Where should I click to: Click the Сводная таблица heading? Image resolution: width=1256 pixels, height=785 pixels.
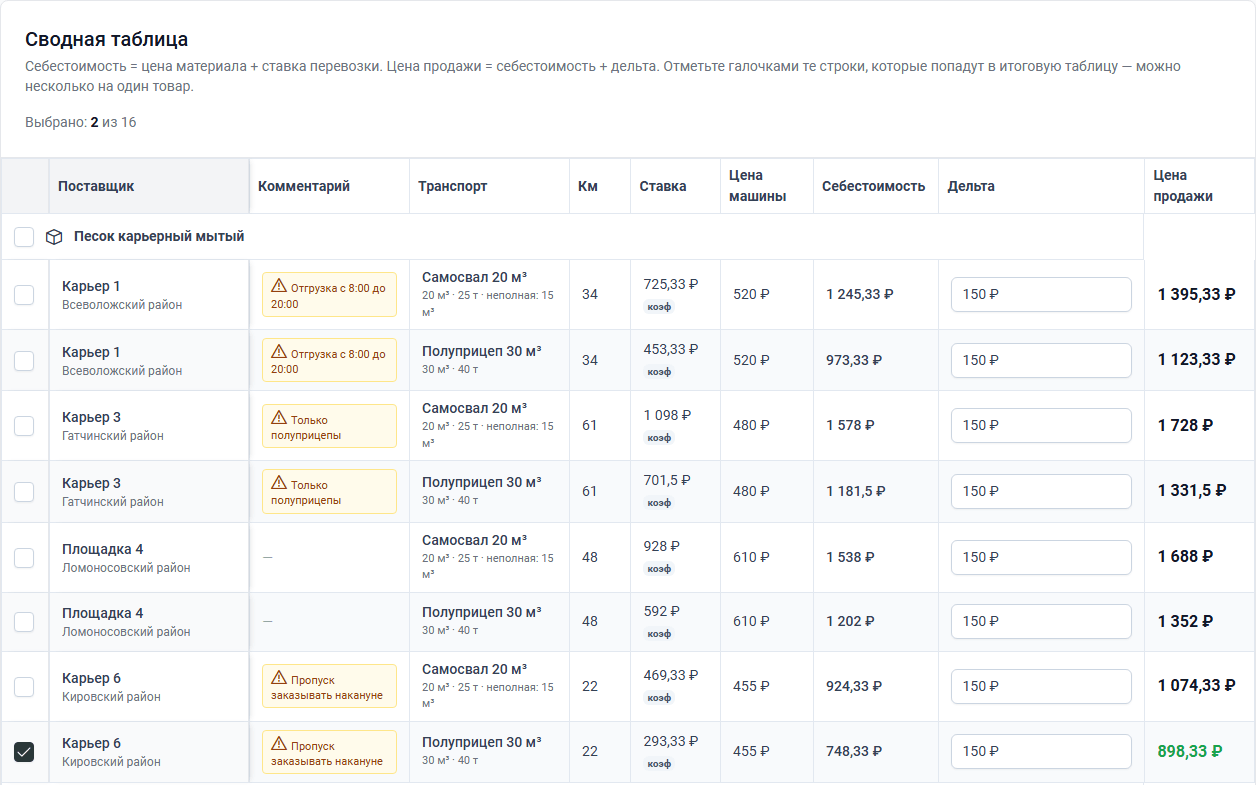tap(107, 40)
